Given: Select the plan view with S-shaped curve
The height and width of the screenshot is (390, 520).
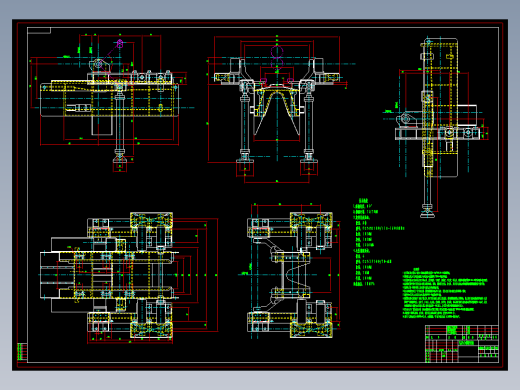Looking at the screenshot, I should point(290,270).
